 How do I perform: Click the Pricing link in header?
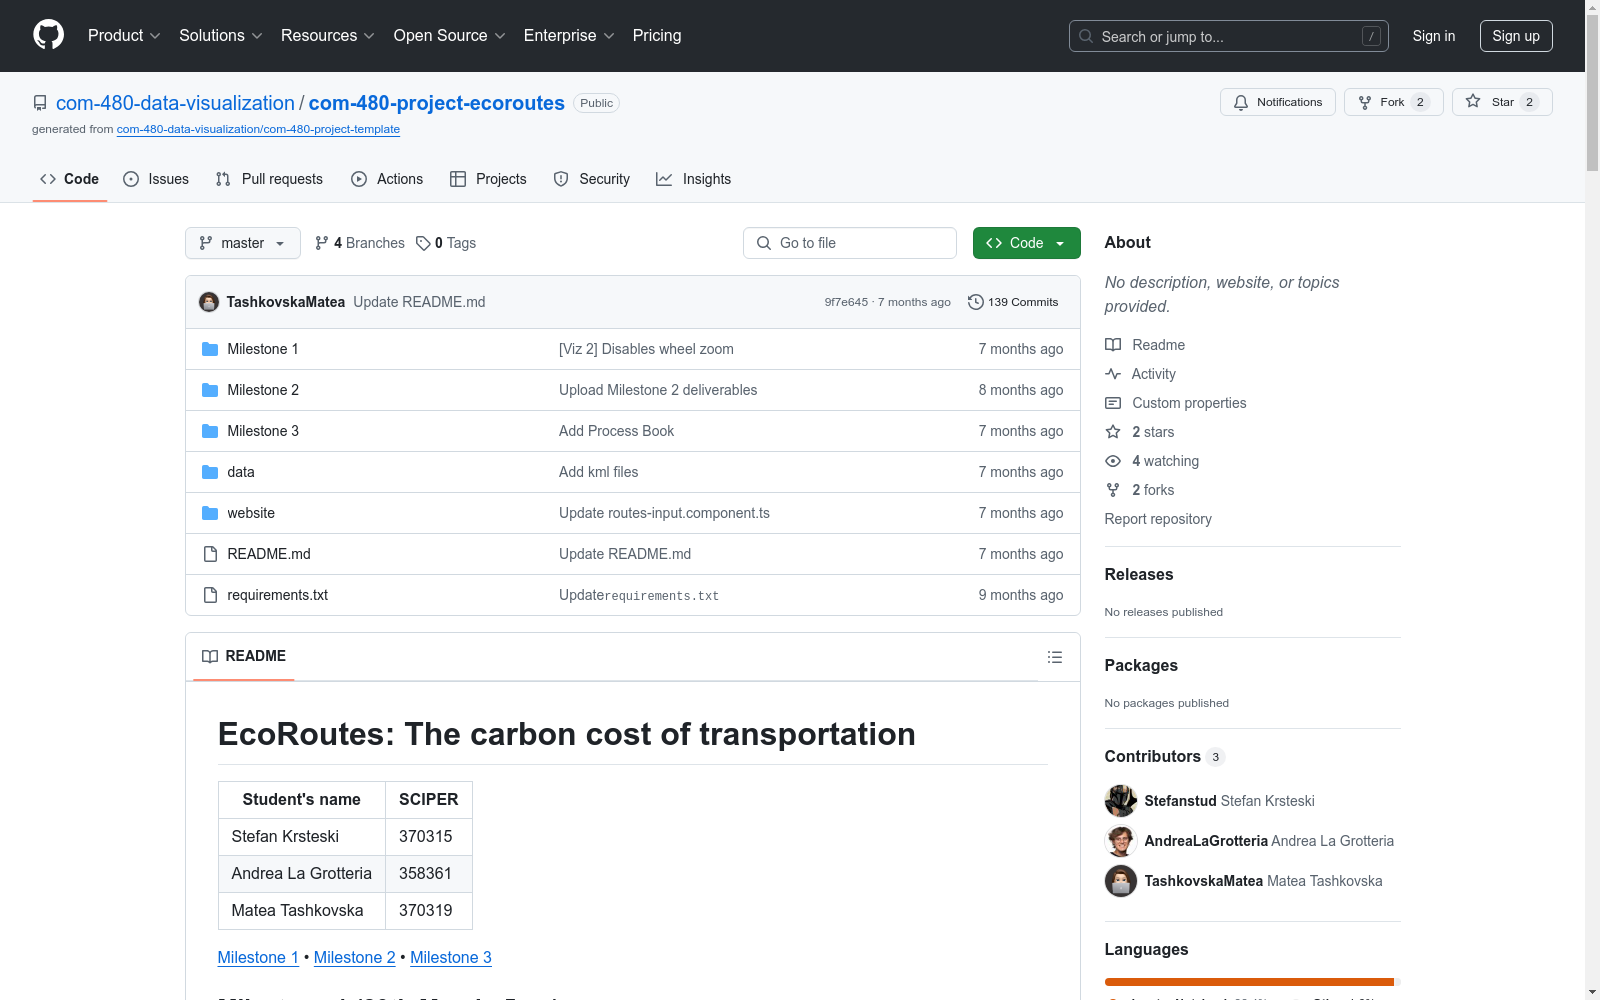pos(657,35)
